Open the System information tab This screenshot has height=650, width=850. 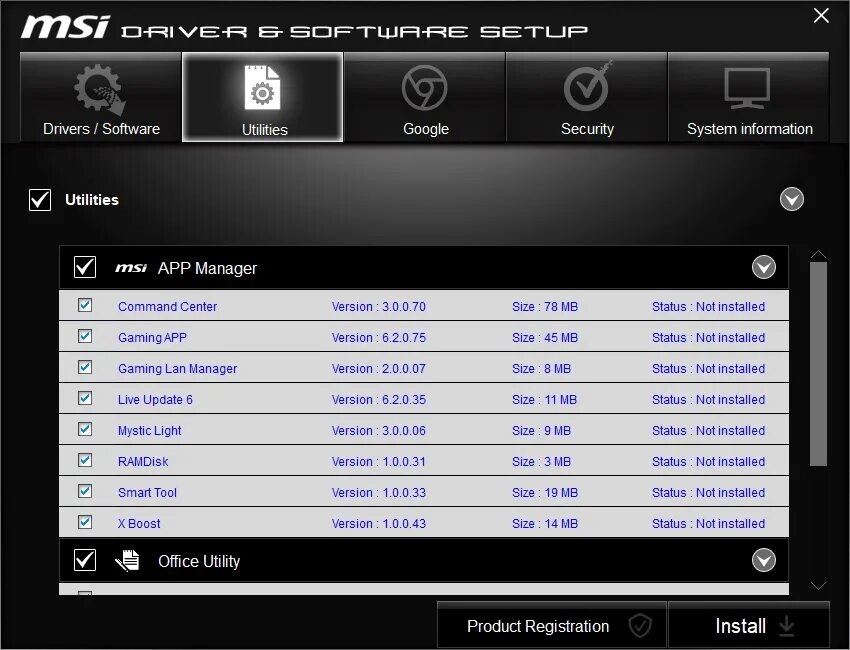[x=749, y=97]
